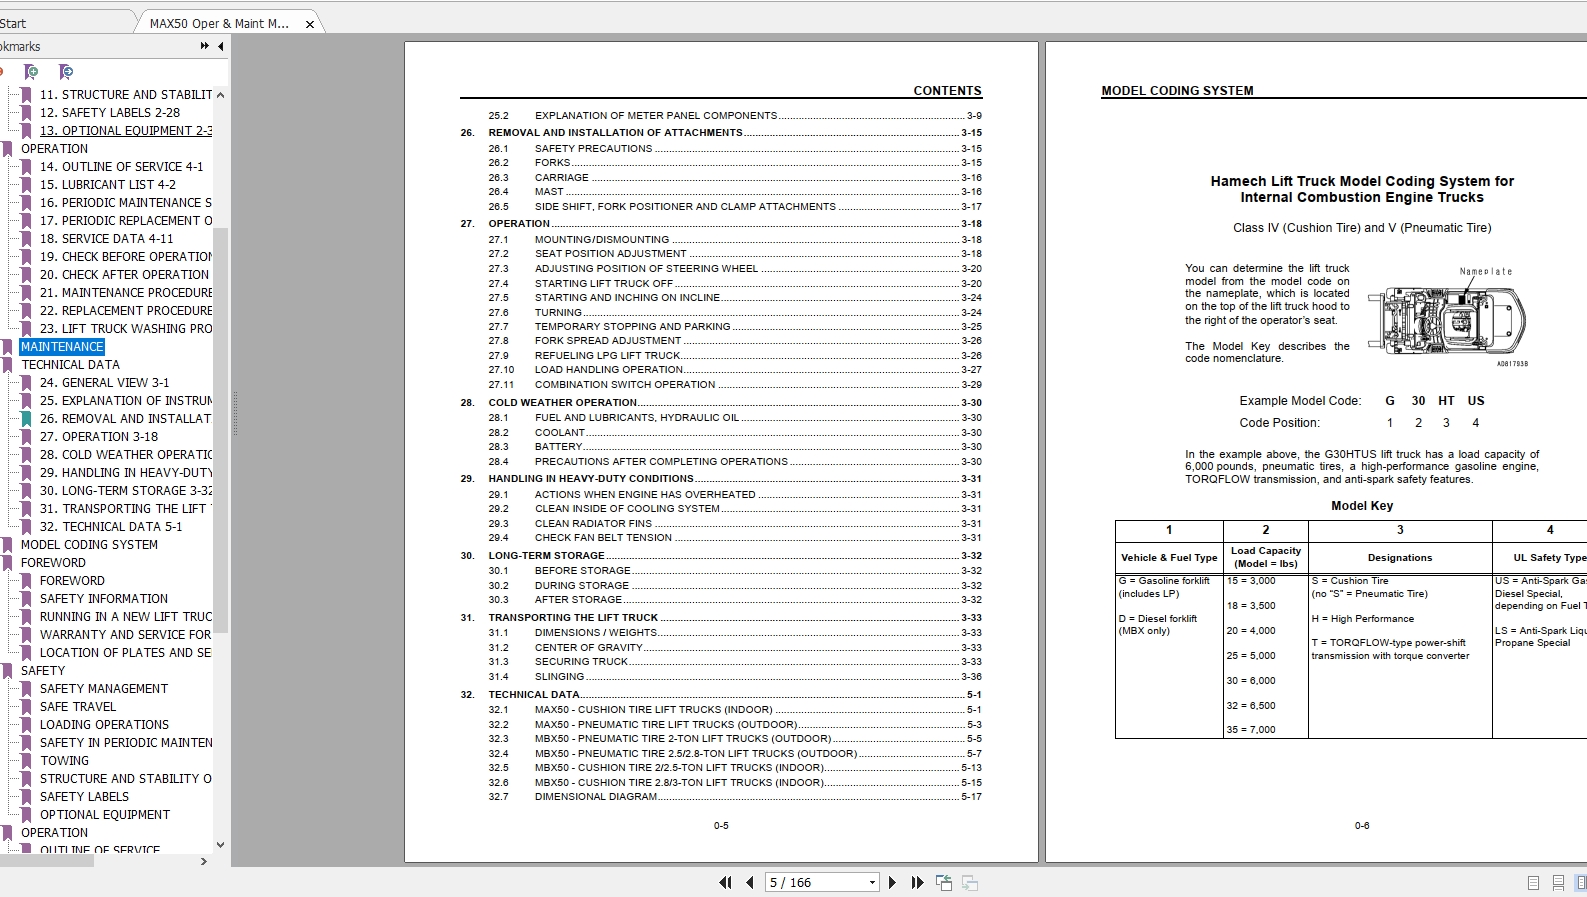1587x897 pixels.
Task: Select the highlighted MAINTENANCE bookmark
Action: (x=62, y=347)
